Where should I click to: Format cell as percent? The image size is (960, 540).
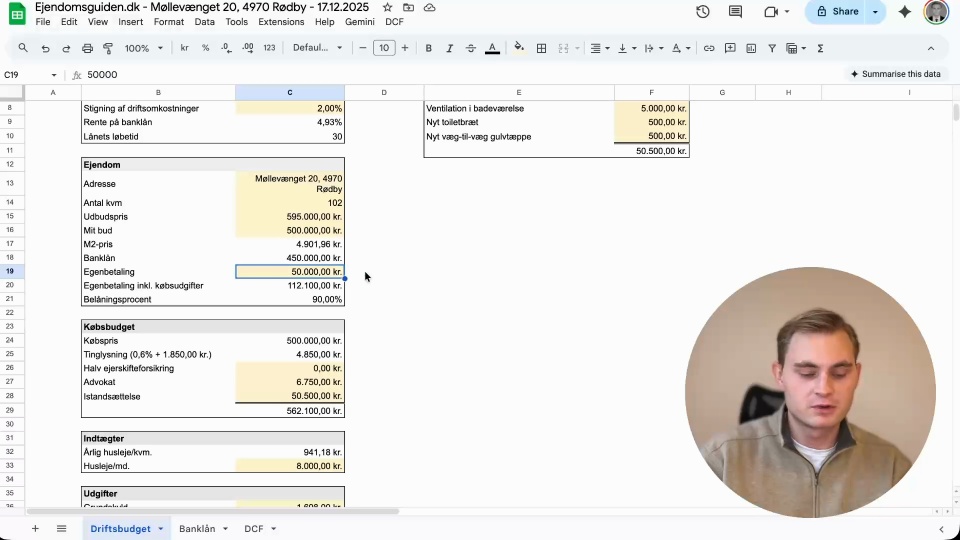206,48
